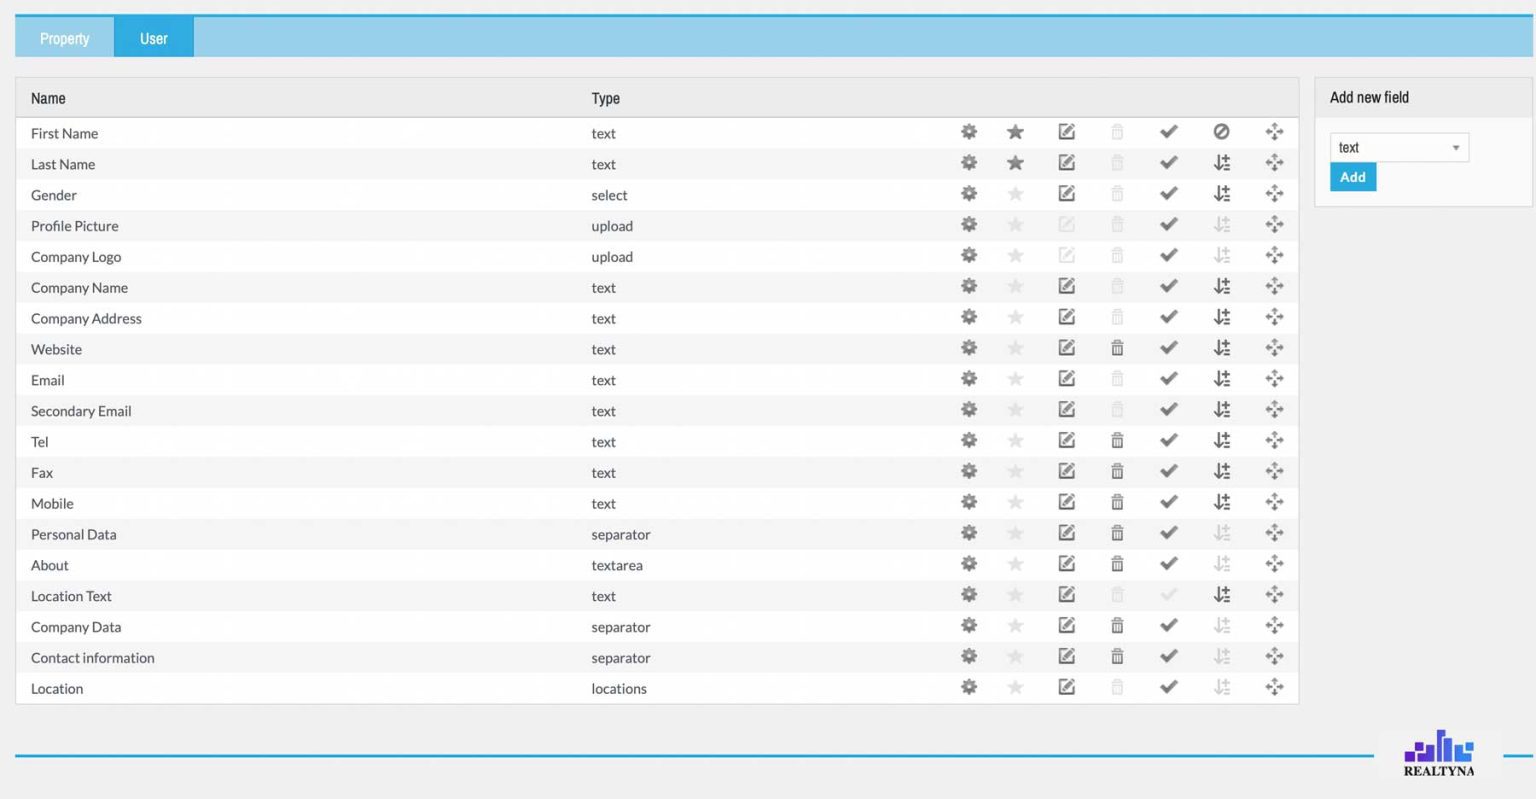1536x799 pixels.
Task: Click move arrows icon for First Name
Action: (1274, 132)
